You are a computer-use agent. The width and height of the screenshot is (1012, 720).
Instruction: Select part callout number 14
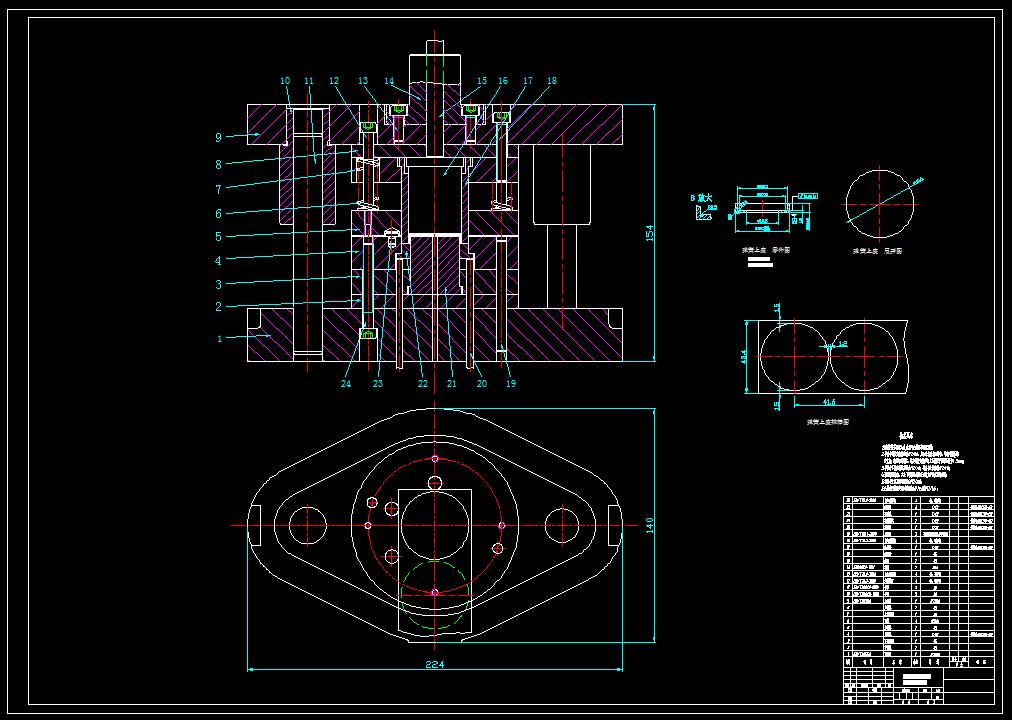(x=389, y=81)
